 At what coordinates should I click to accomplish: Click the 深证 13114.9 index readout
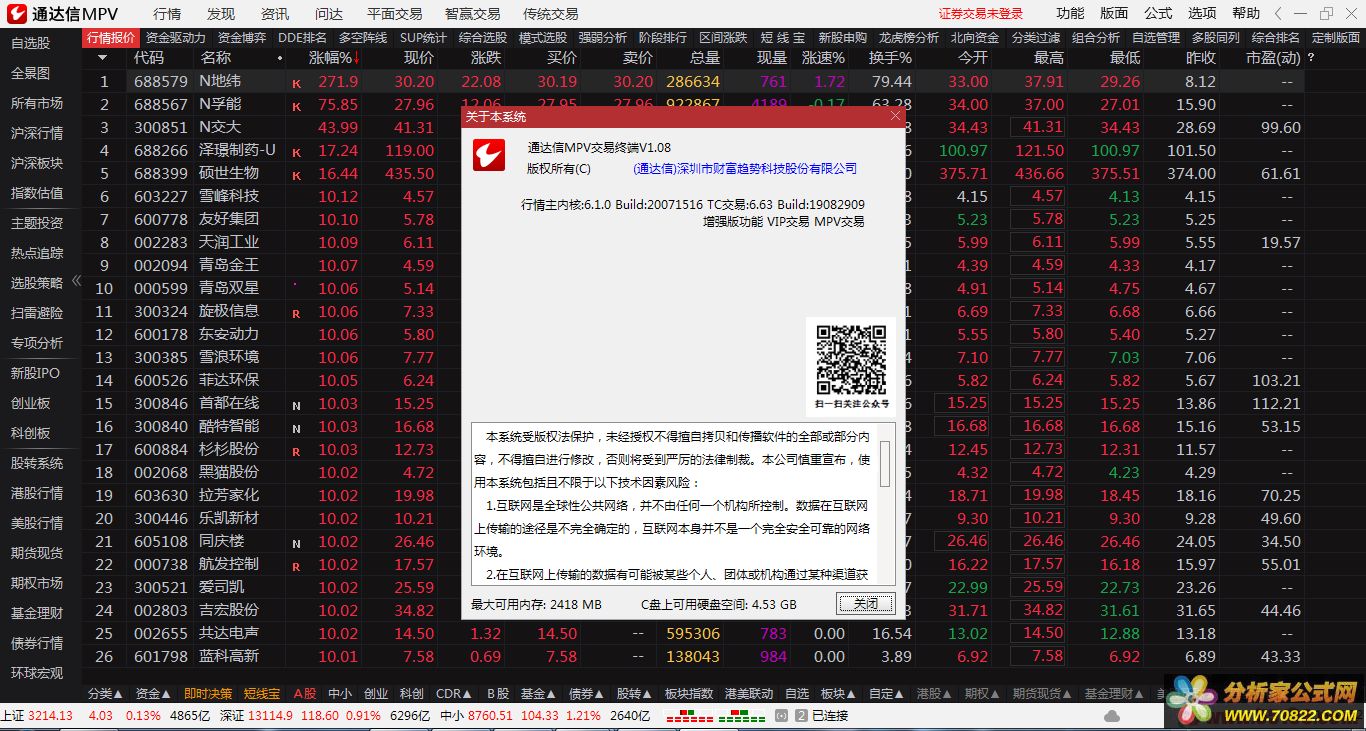point(257,716)
